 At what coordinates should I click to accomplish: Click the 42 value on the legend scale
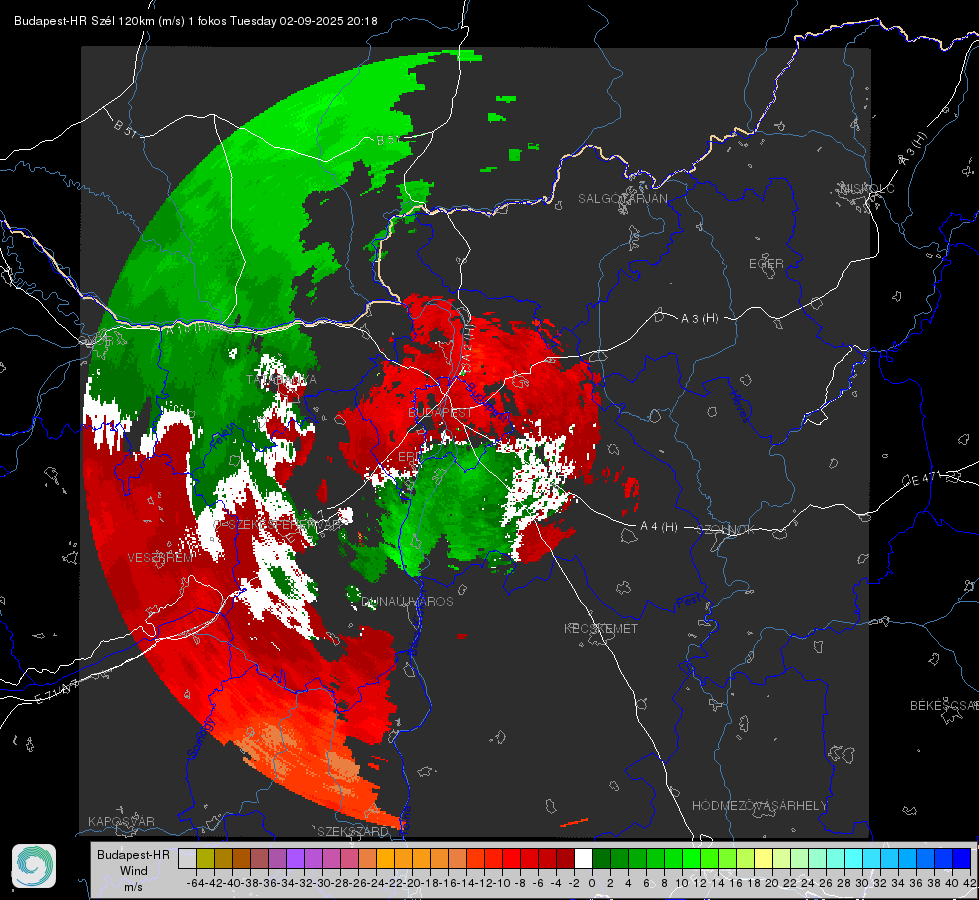click(x=970, y=883)
